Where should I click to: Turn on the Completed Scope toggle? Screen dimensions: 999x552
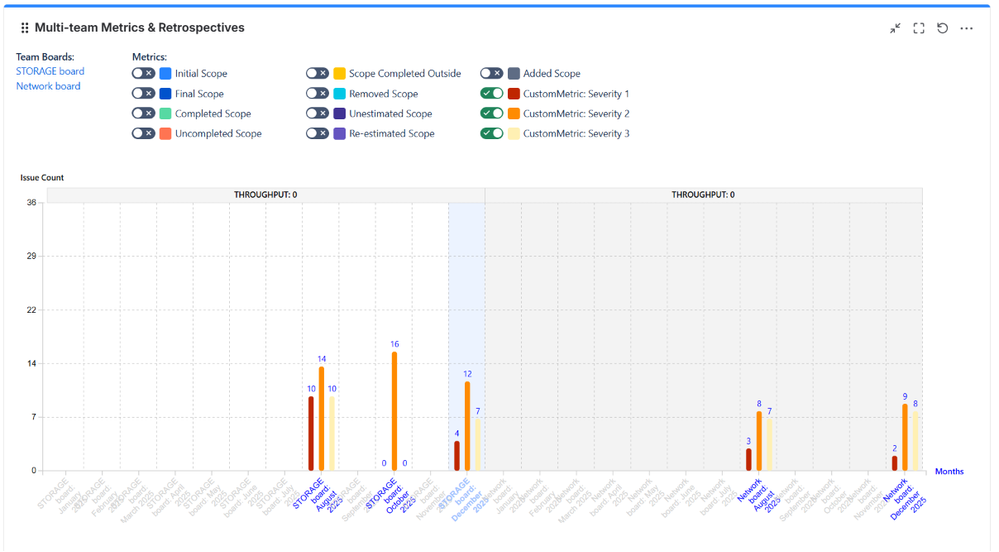[x=143, y=113]
